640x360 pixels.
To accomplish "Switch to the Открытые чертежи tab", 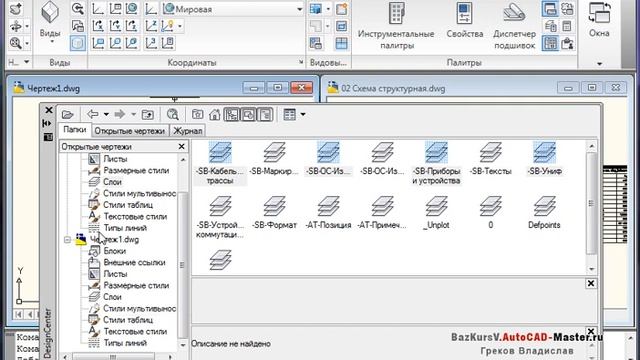I will coord(129,131).
